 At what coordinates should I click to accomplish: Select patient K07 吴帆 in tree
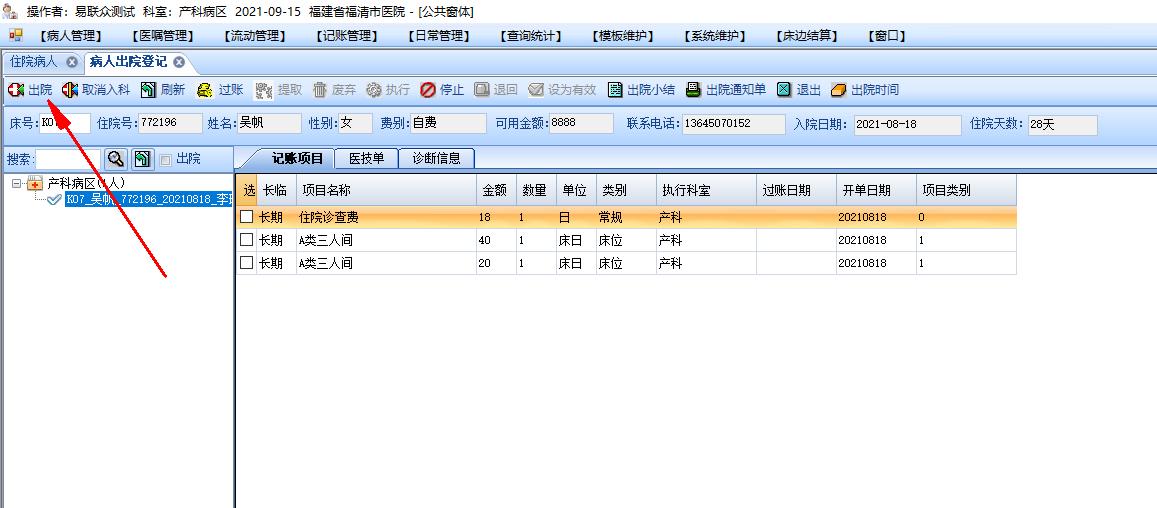(x=148, y=199)
